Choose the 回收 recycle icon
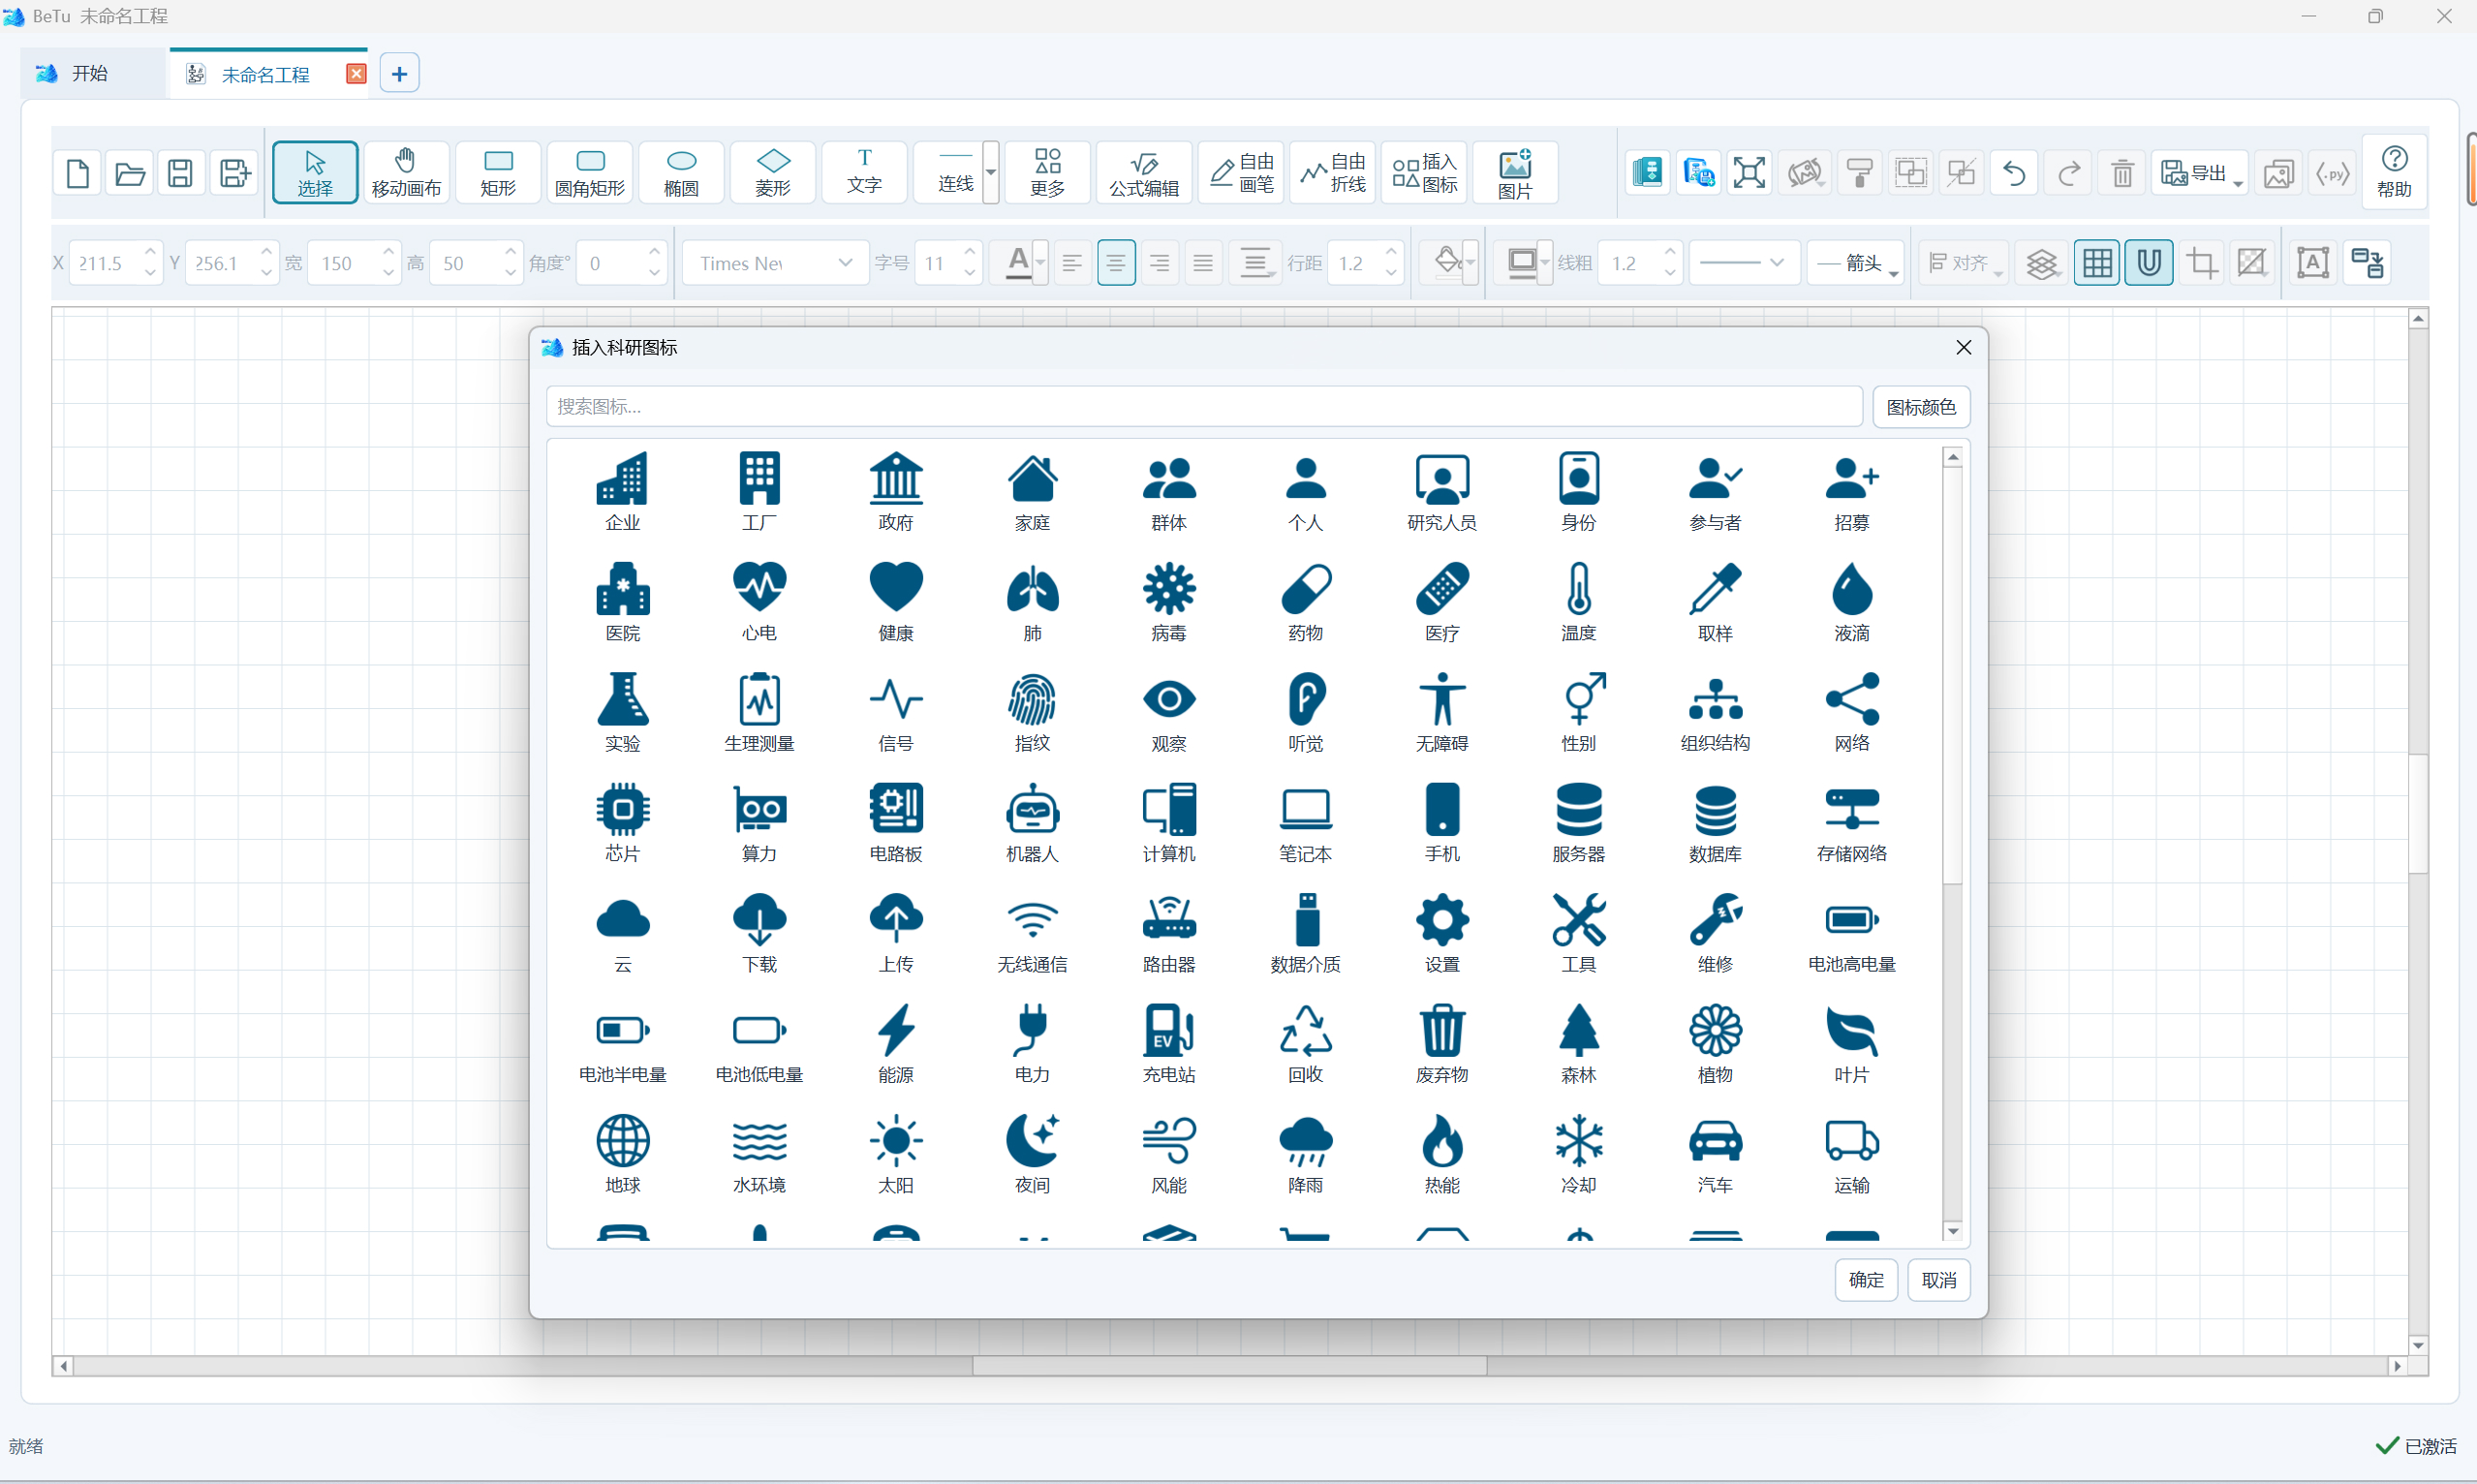Screen dimensions: 2477x1484 [x=1305, y=1043]
